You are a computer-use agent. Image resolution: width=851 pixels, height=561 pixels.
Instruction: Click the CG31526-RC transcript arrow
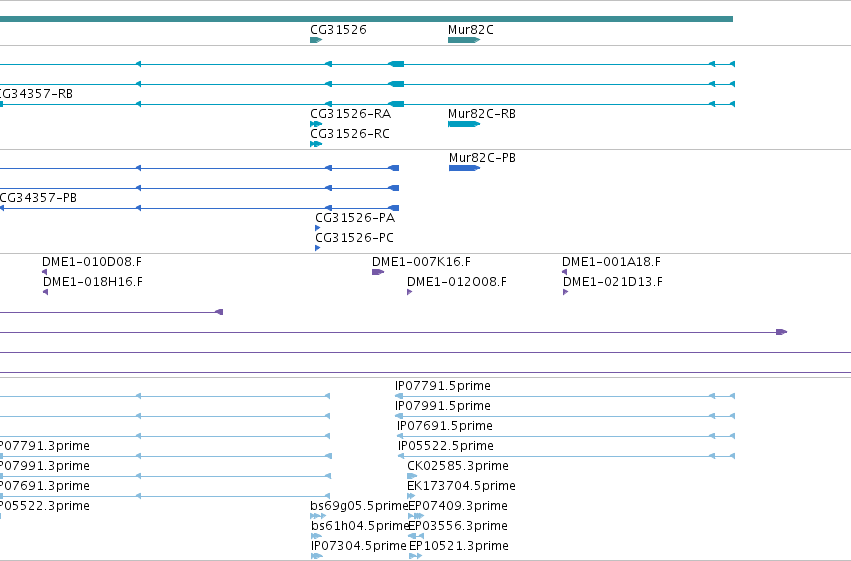316,144
